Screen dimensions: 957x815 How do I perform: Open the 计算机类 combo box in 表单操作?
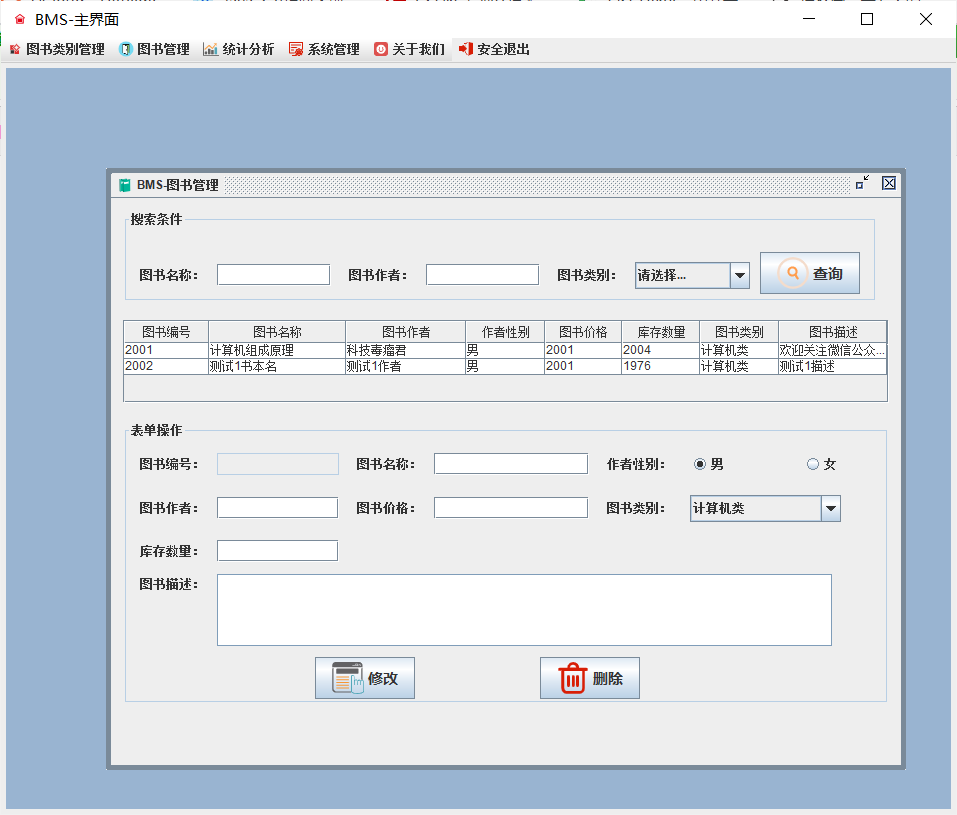[765, 509]
